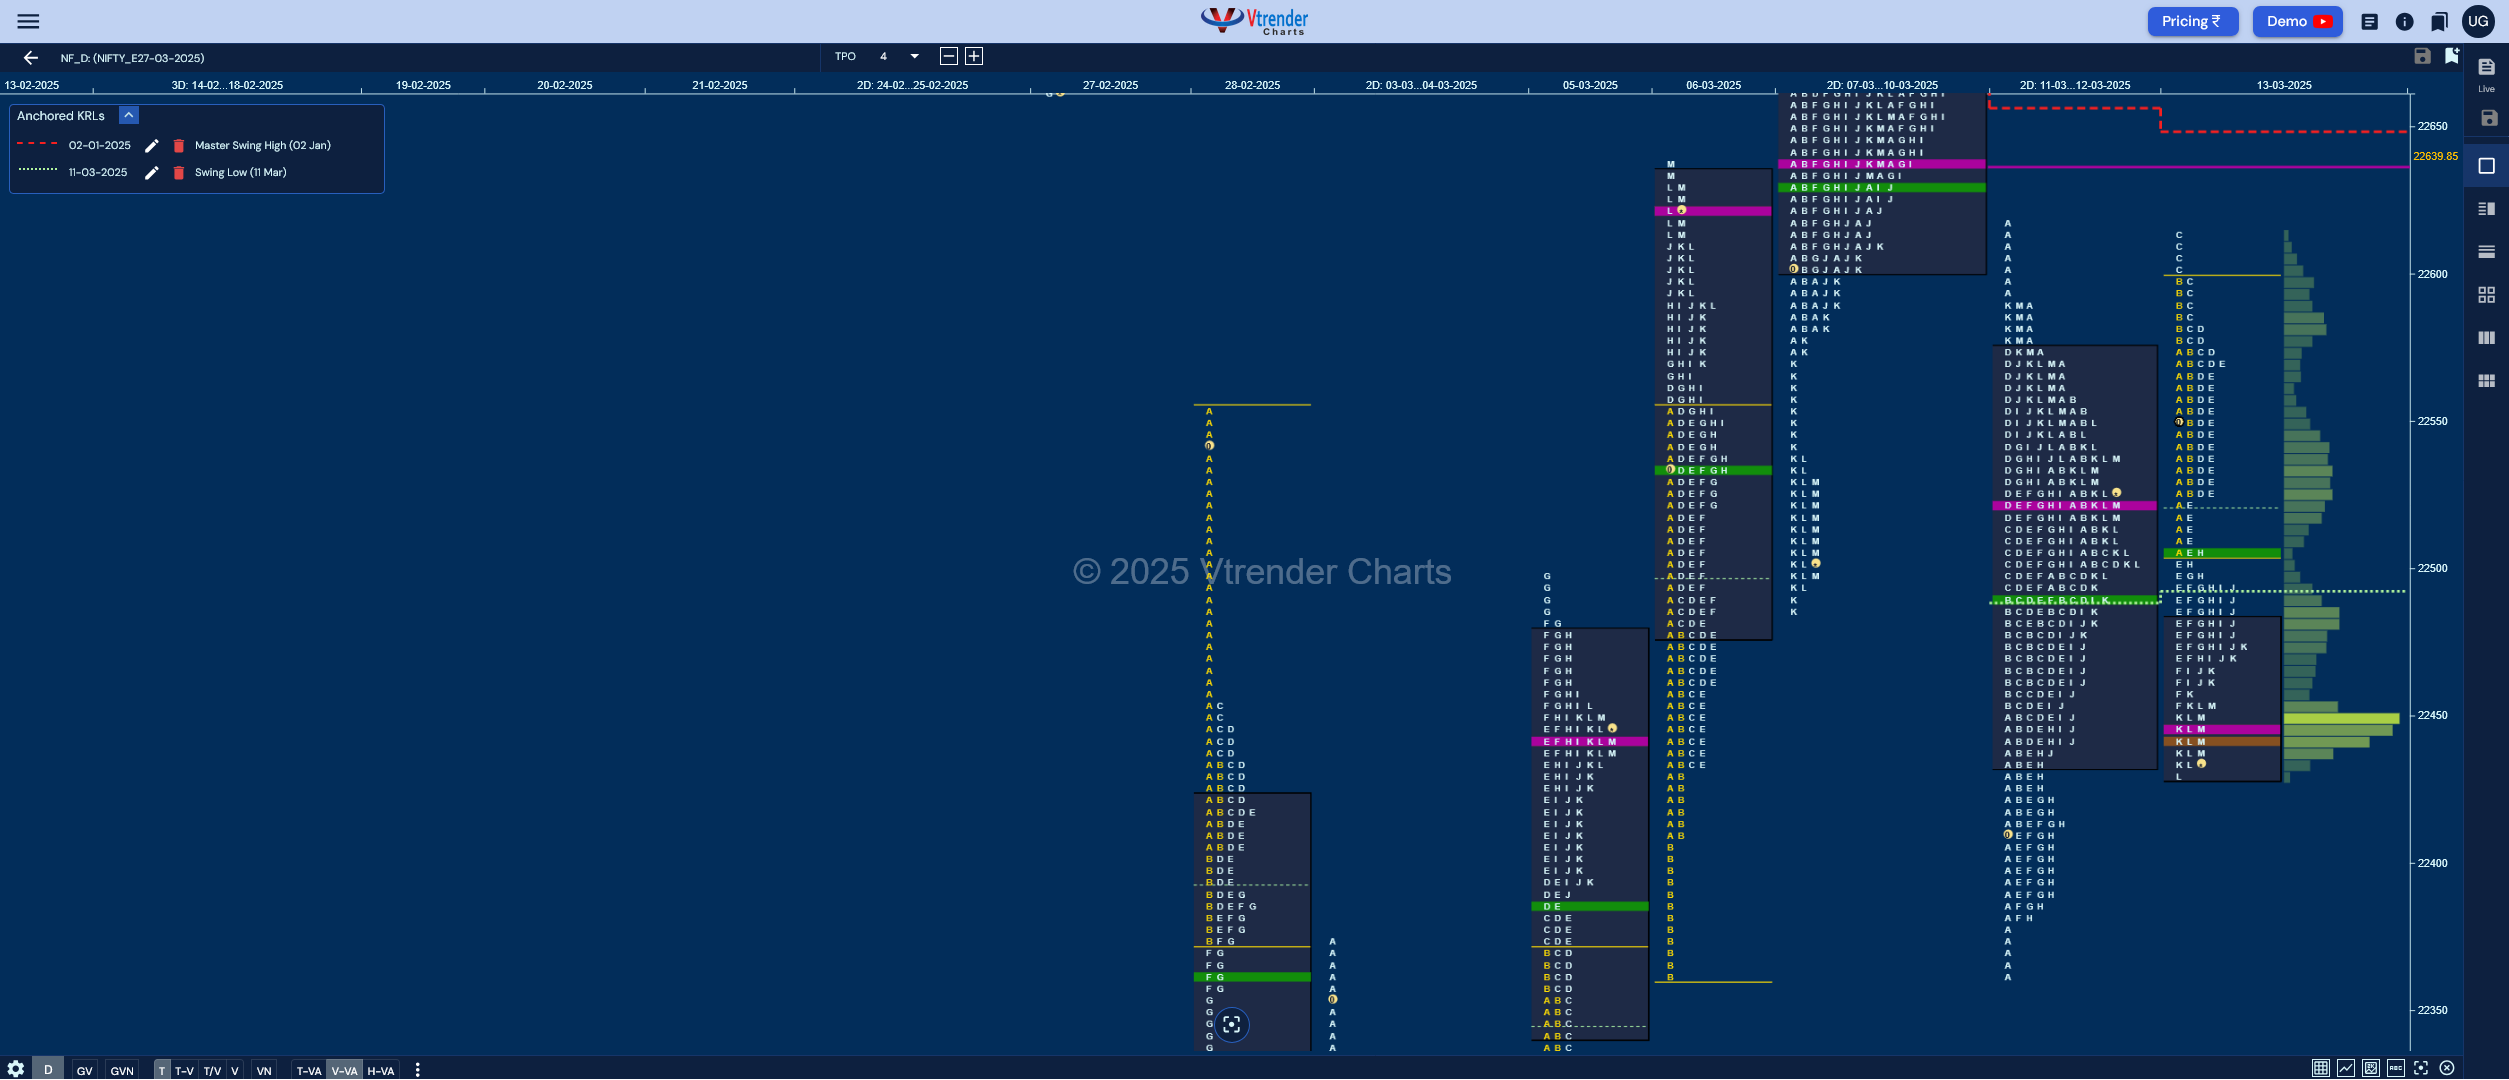The height and width of the screenshot is (1080, 2509).
Task: Click the Pricing button
Action: (x=2192, y=21)
